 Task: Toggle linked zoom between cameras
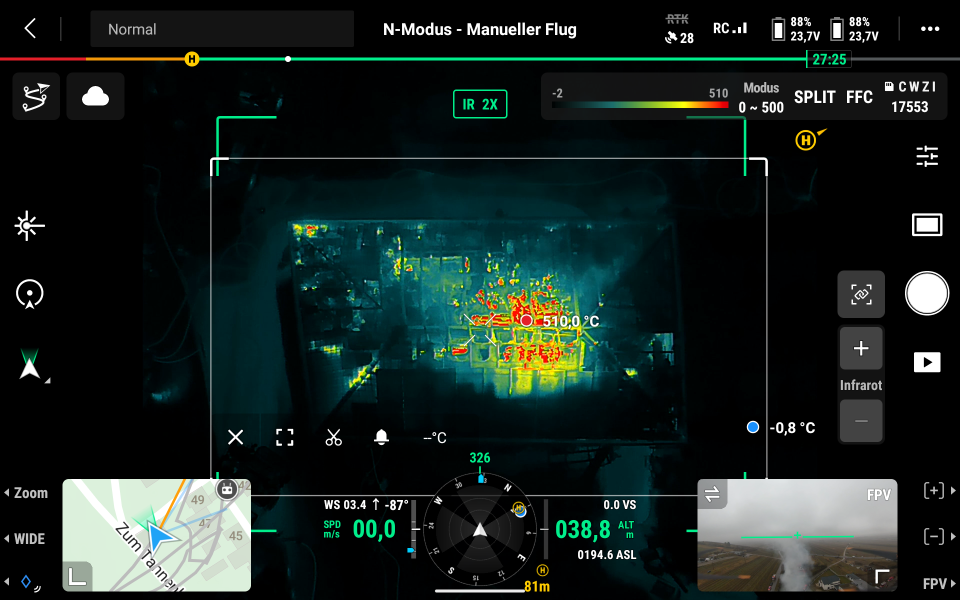(x=860, y=294)
